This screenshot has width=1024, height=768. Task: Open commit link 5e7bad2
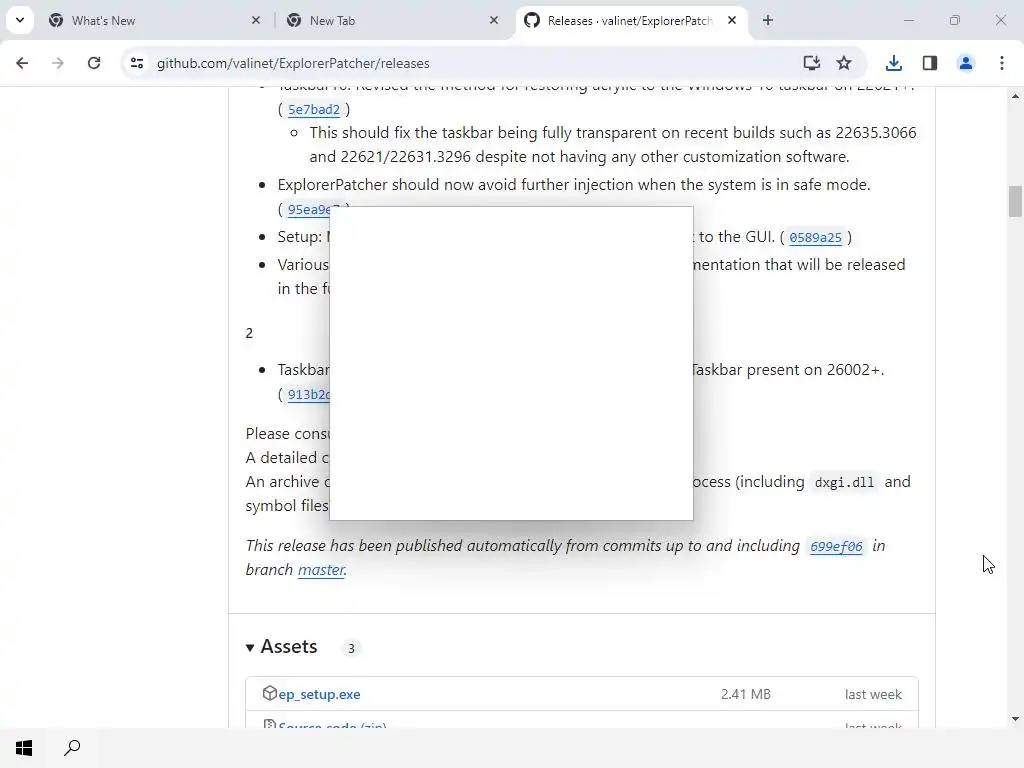pos(314,110)
